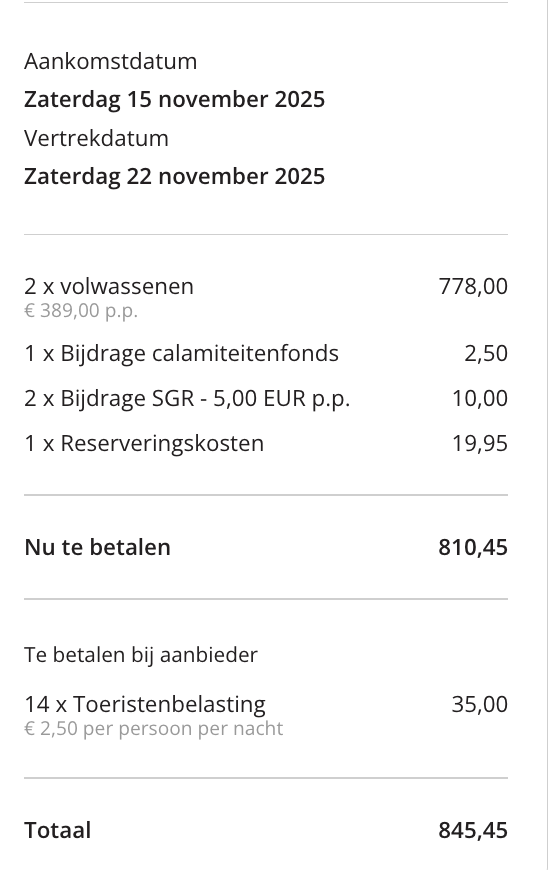Click the Nu te betalen heading
Screen dimensions: 548x870
point(97,547)
